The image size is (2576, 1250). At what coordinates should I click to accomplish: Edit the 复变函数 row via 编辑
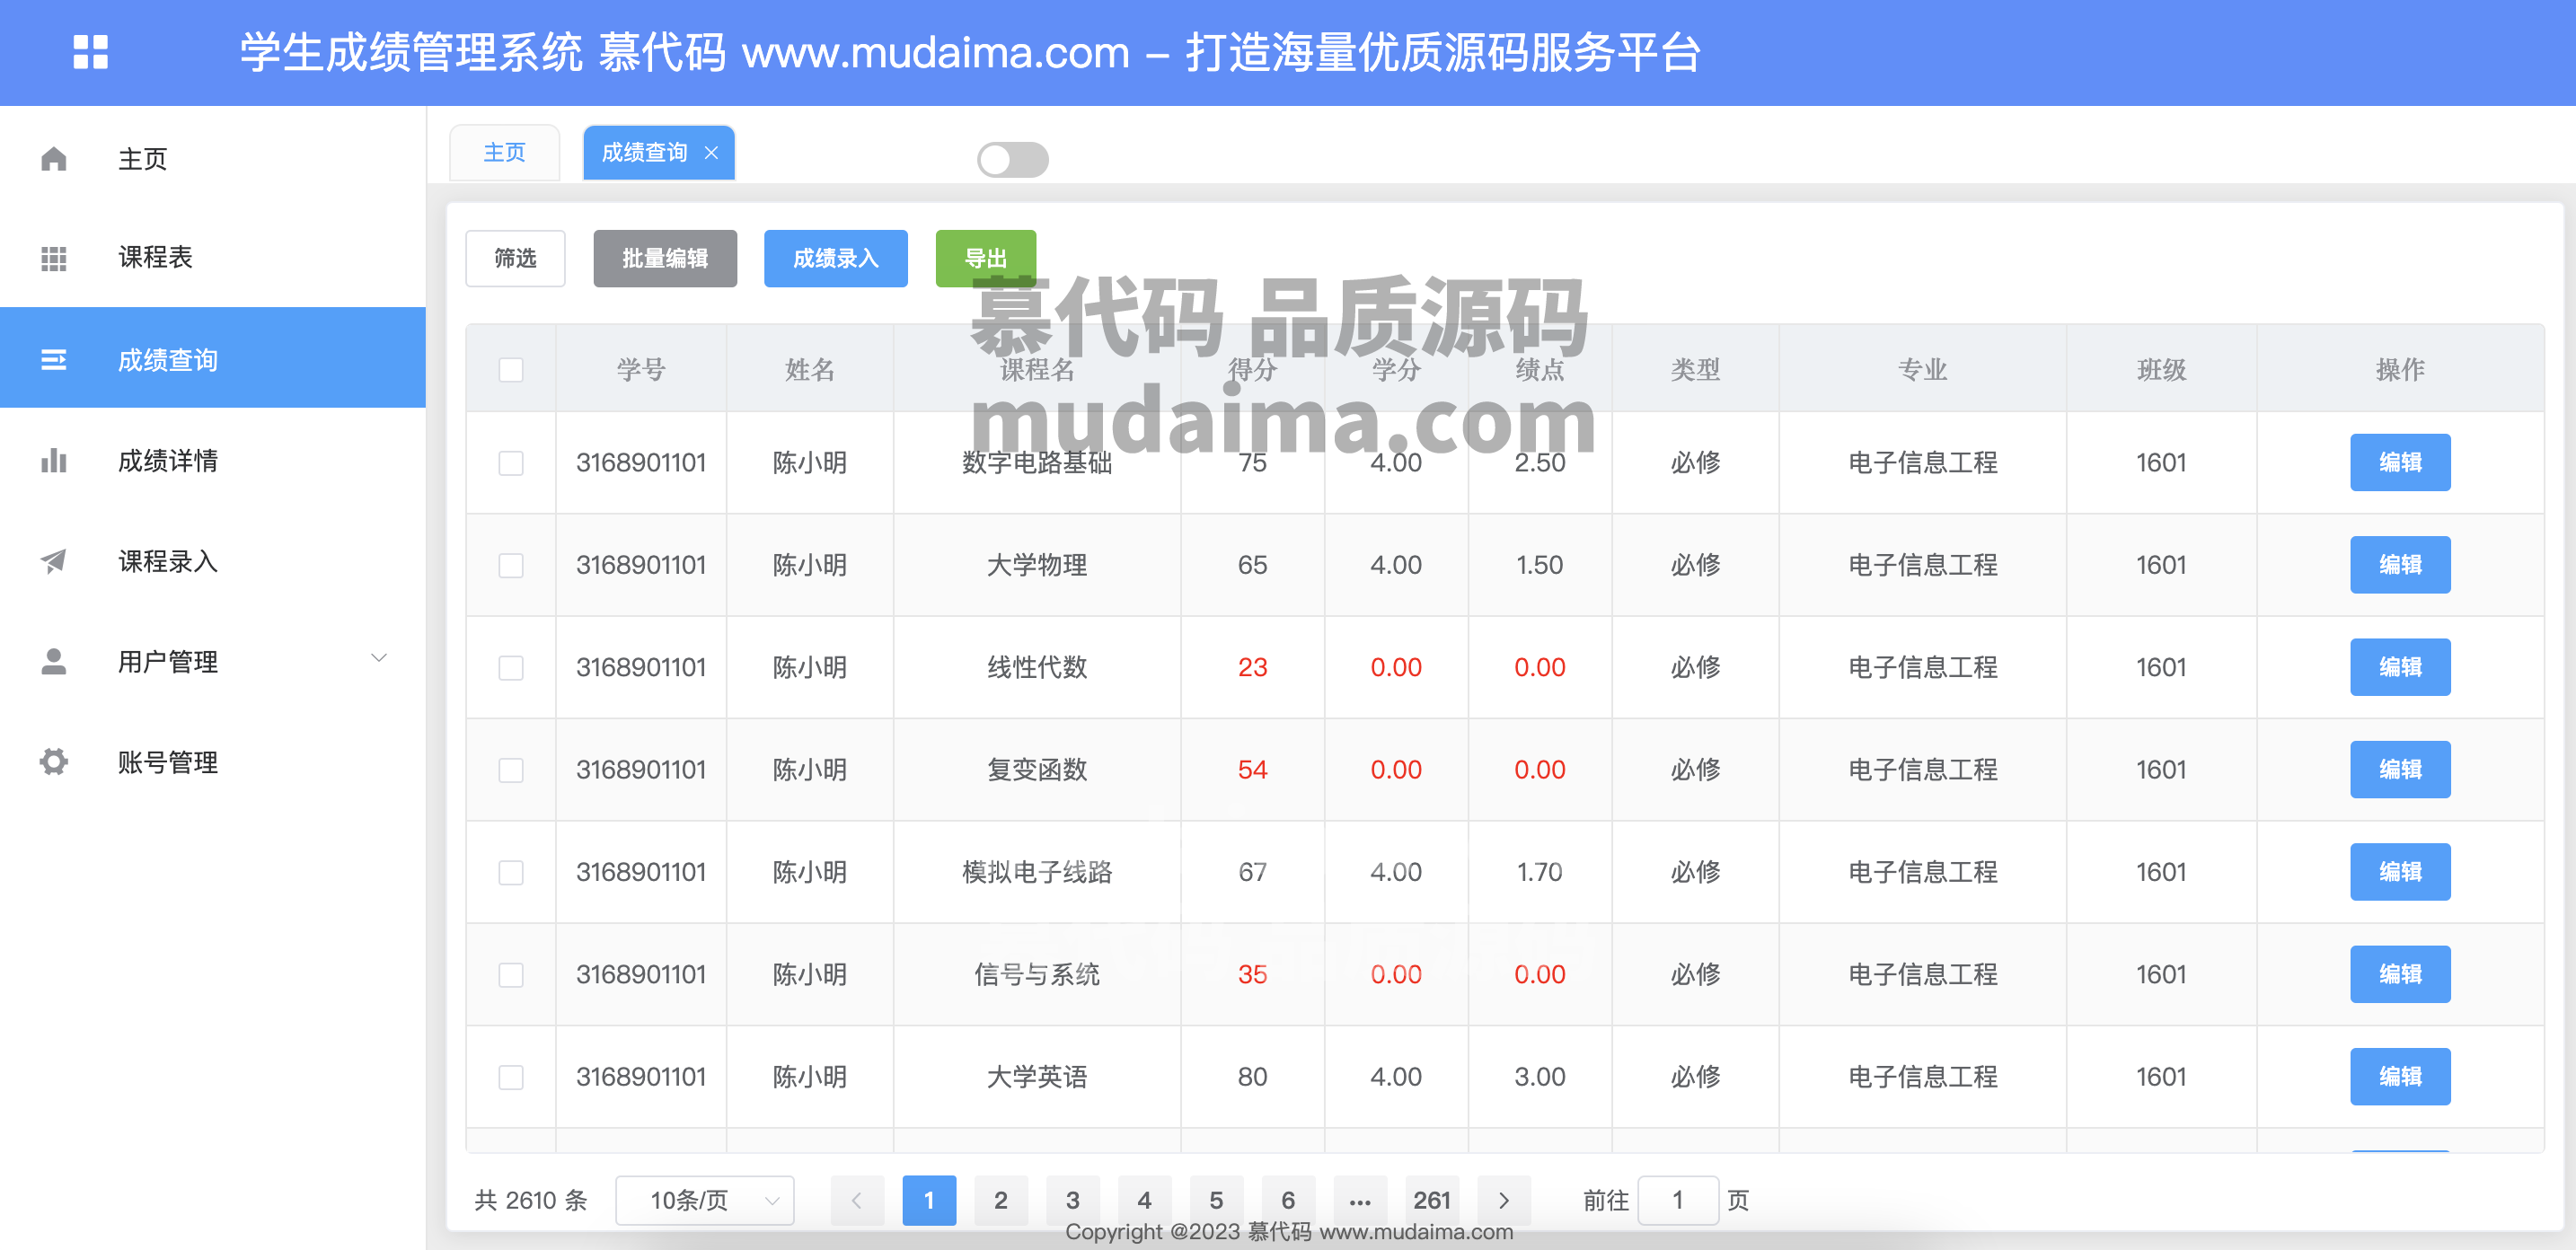pos(2400,770)
